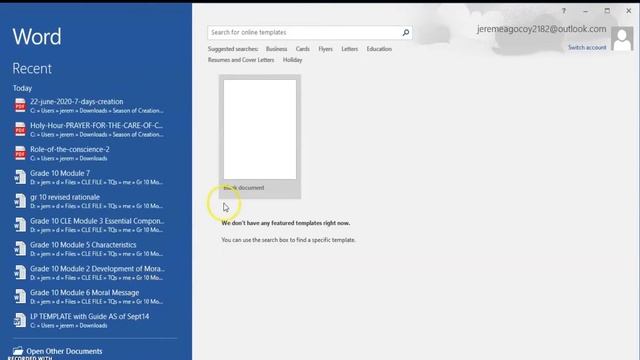This screenshot has height=360, width=640.
Task: Open the Blank document thumbnail
Action: click(x=260, y=129)
